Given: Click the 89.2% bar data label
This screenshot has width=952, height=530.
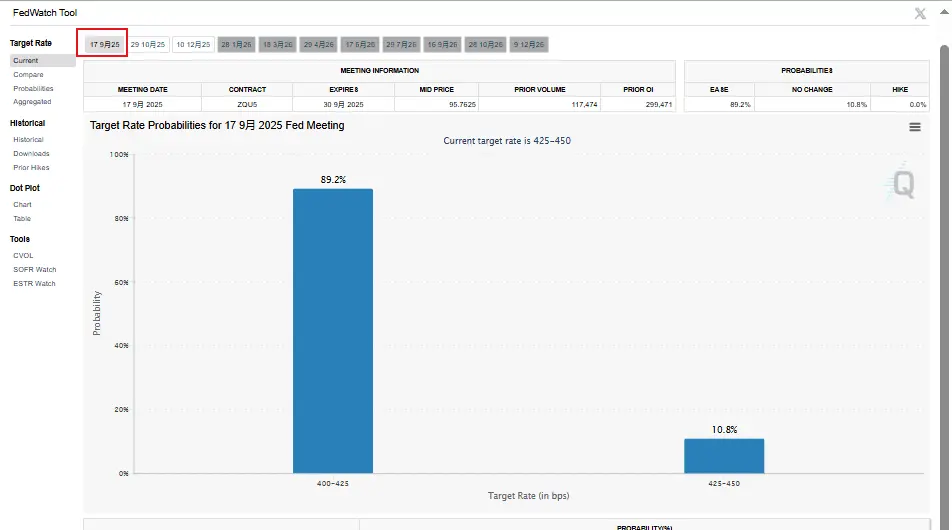Looking at the screenshot, I should click(333, 180).
